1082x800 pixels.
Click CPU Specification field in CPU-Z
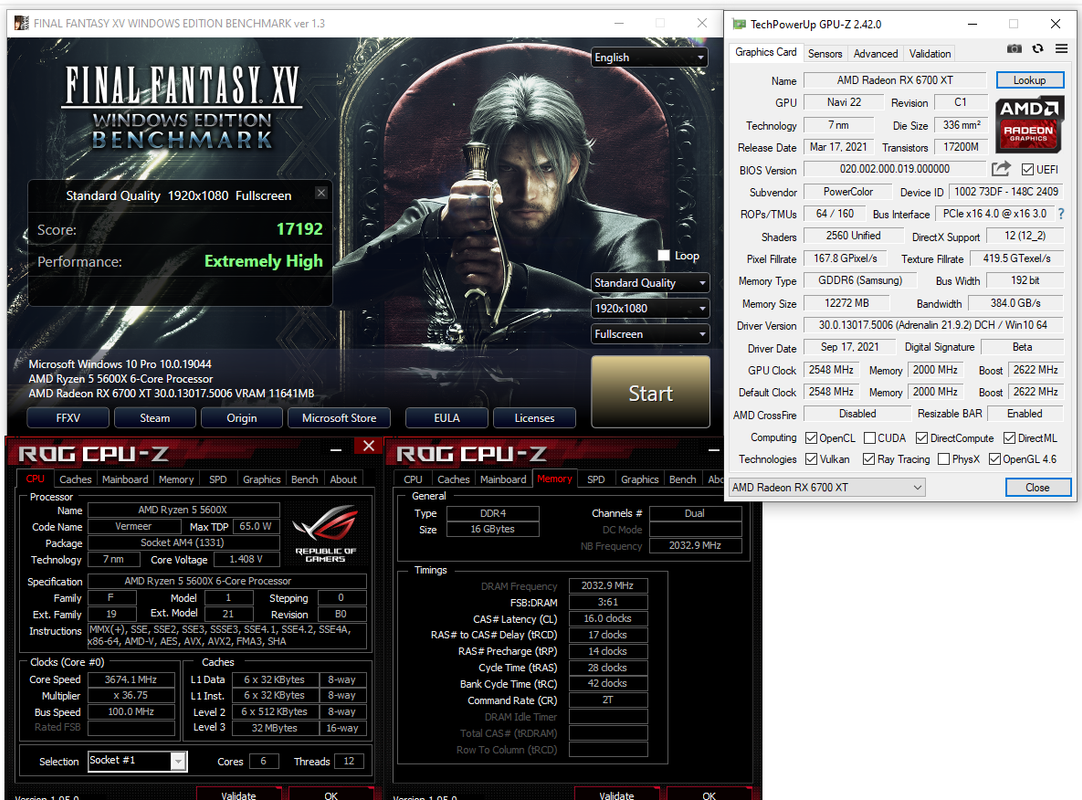[x=227, y=581]
